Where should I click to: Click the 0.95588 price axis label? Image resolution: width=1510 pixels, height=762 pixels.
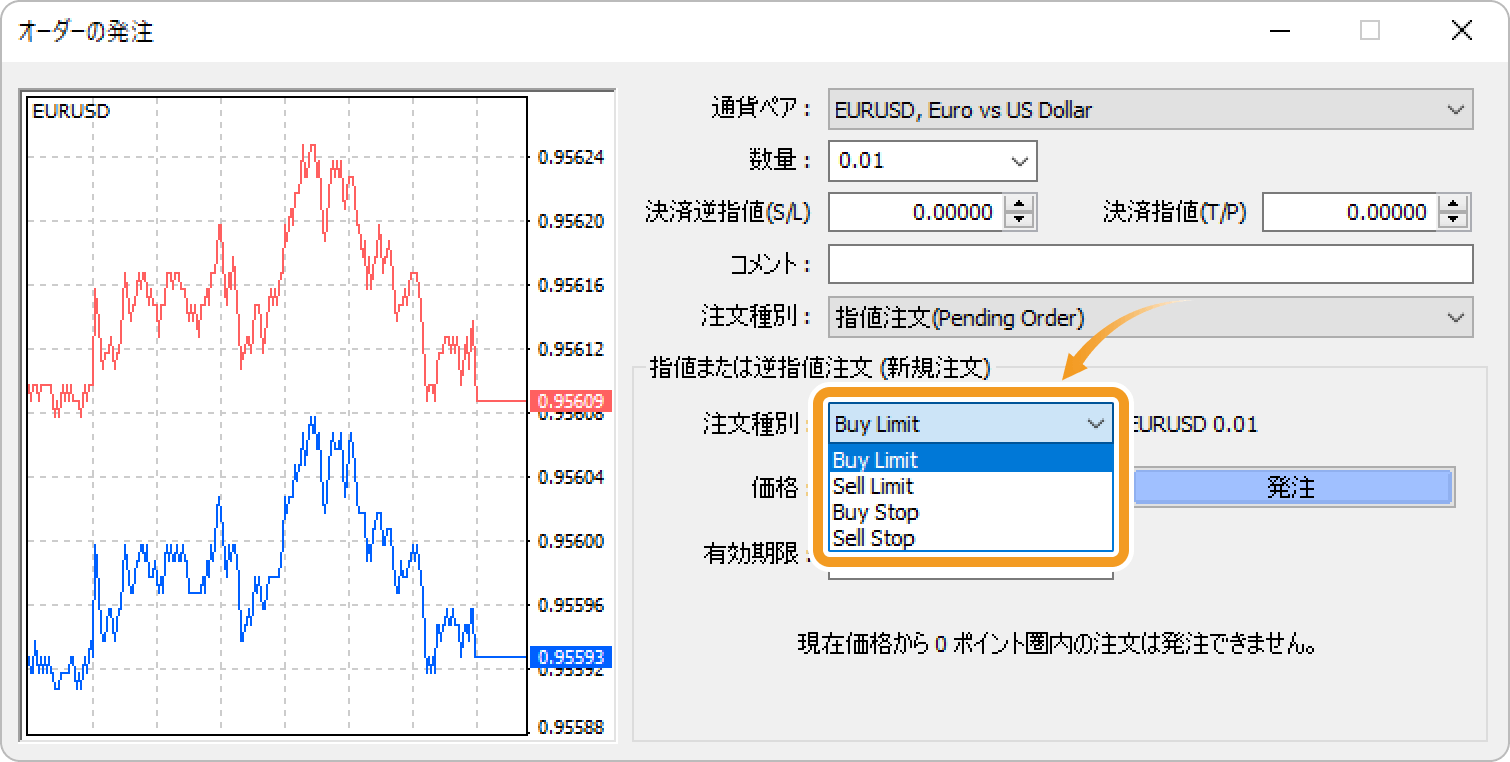click(x=571, y=727)
